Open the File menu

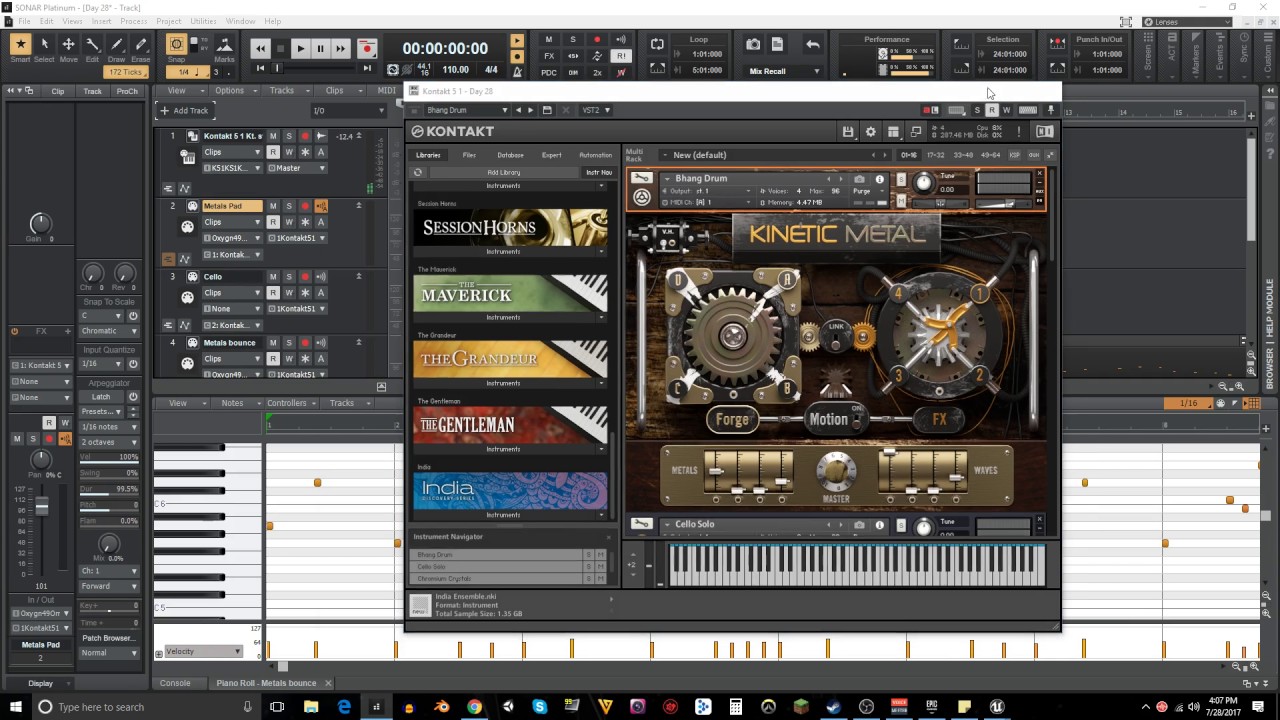pyautogui.click(x=24, y=21)
